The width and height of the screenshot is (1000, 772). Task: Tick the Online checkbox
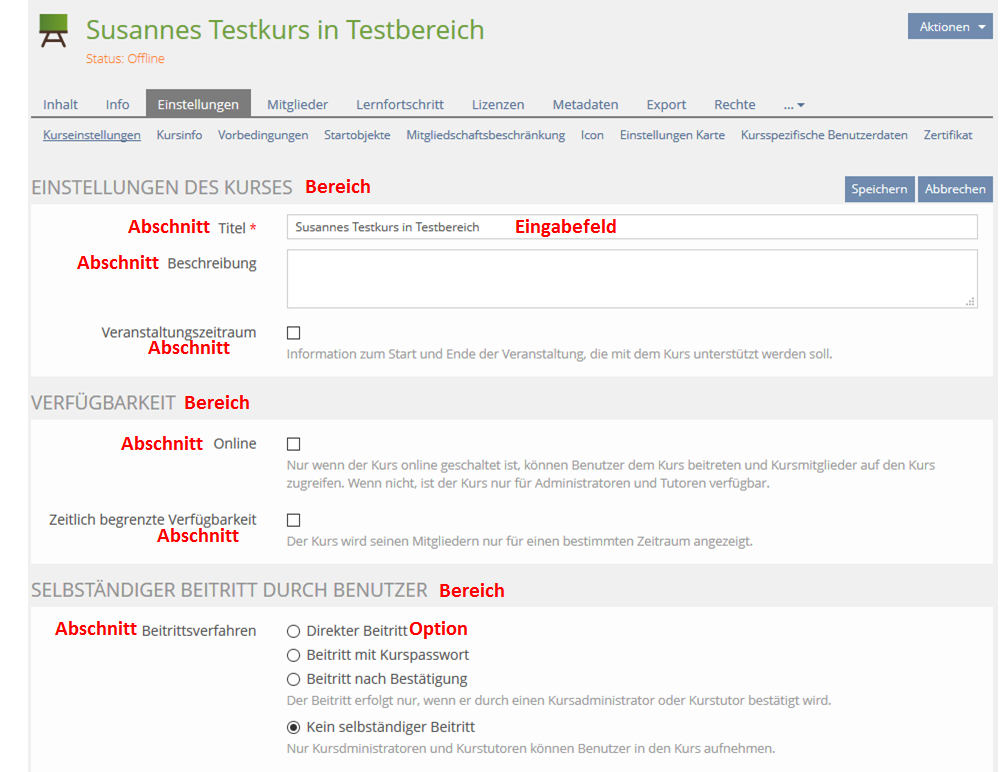point(294,444)
